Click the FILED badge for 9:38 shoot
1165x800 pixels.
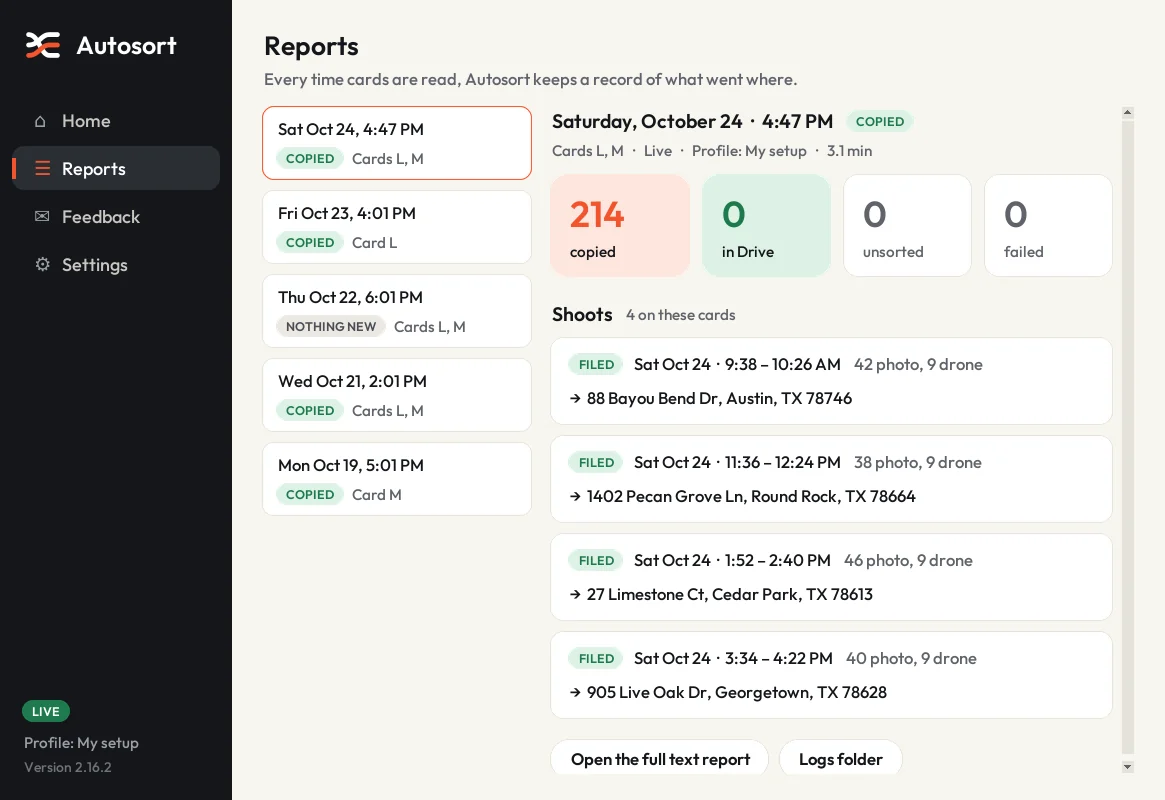[x=596, y=365]
